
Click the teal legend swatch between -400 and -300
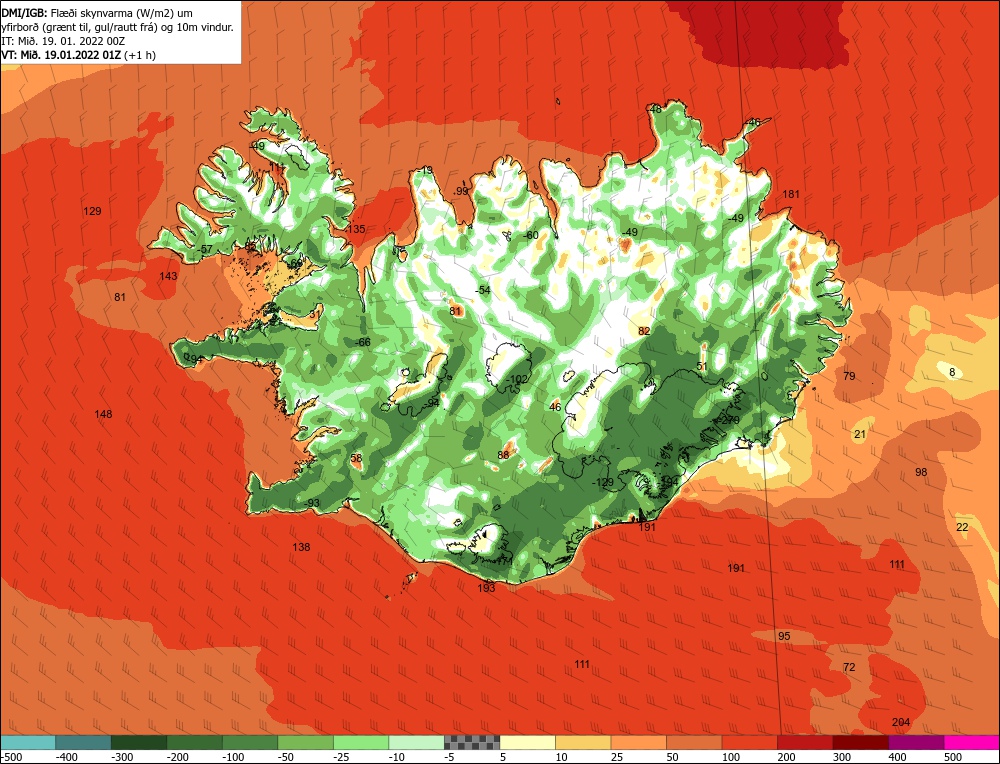(84, 742)
